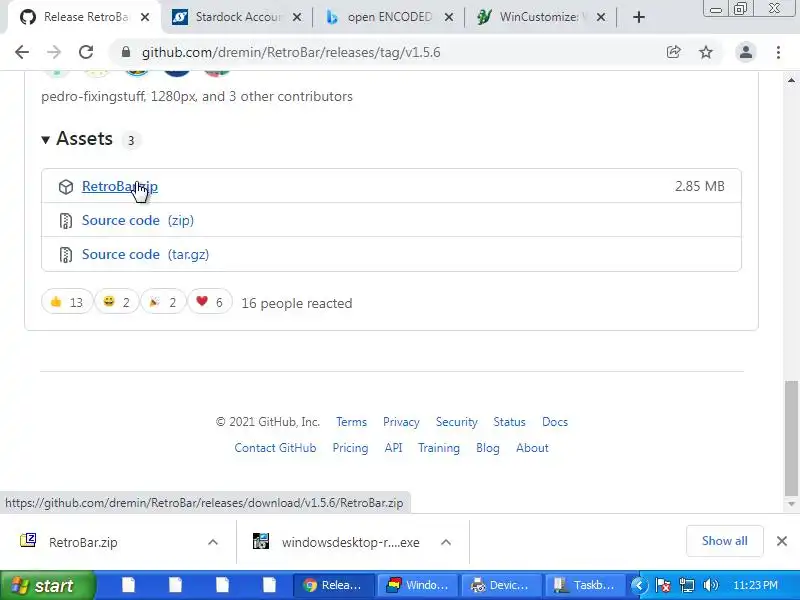
Task: Open the API footer link
Action: click(393, 448)
